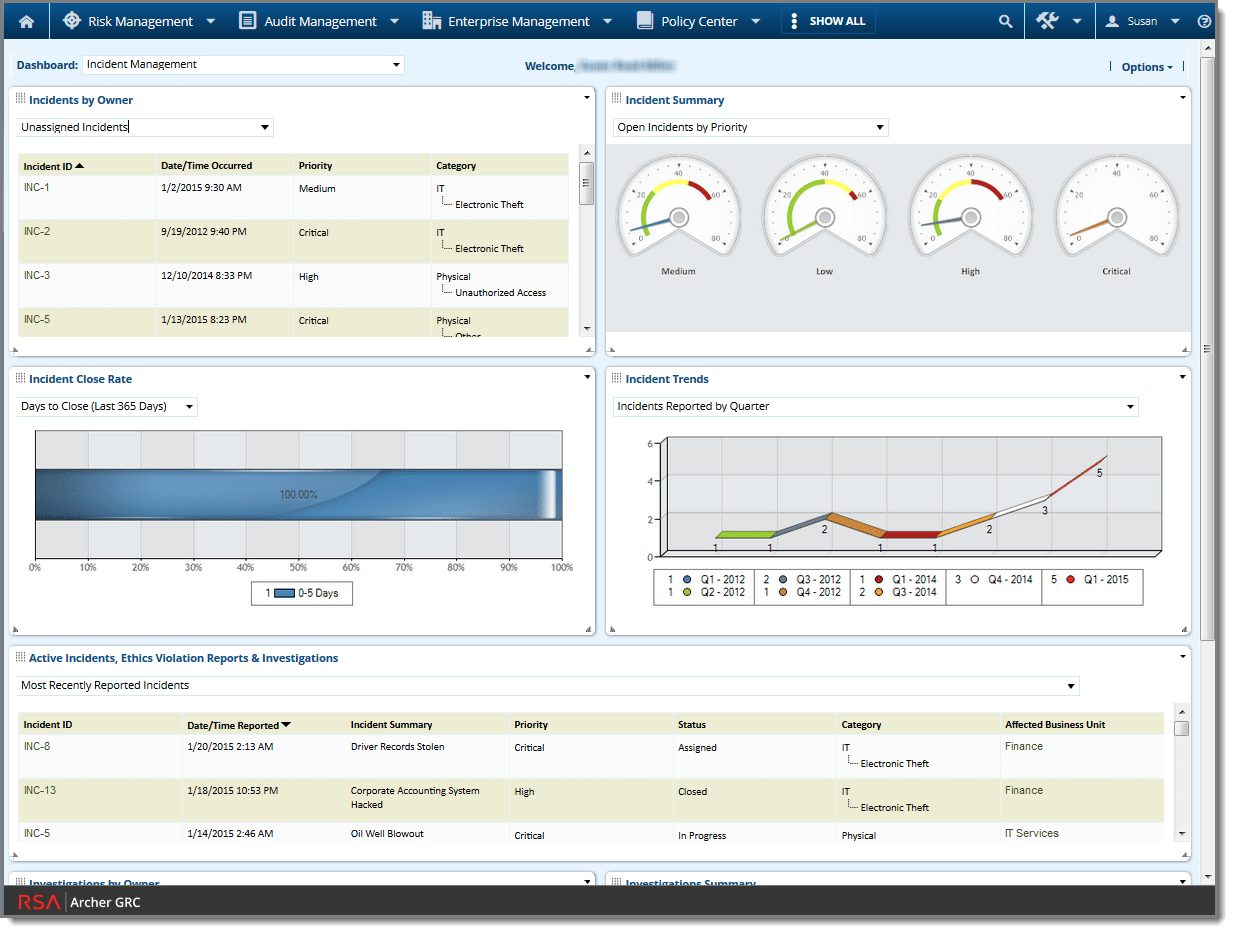Image resolution: width=1233 pixels, height=933 pixels.
Task: Open the global search magnifier icon
Action: 1004,20
